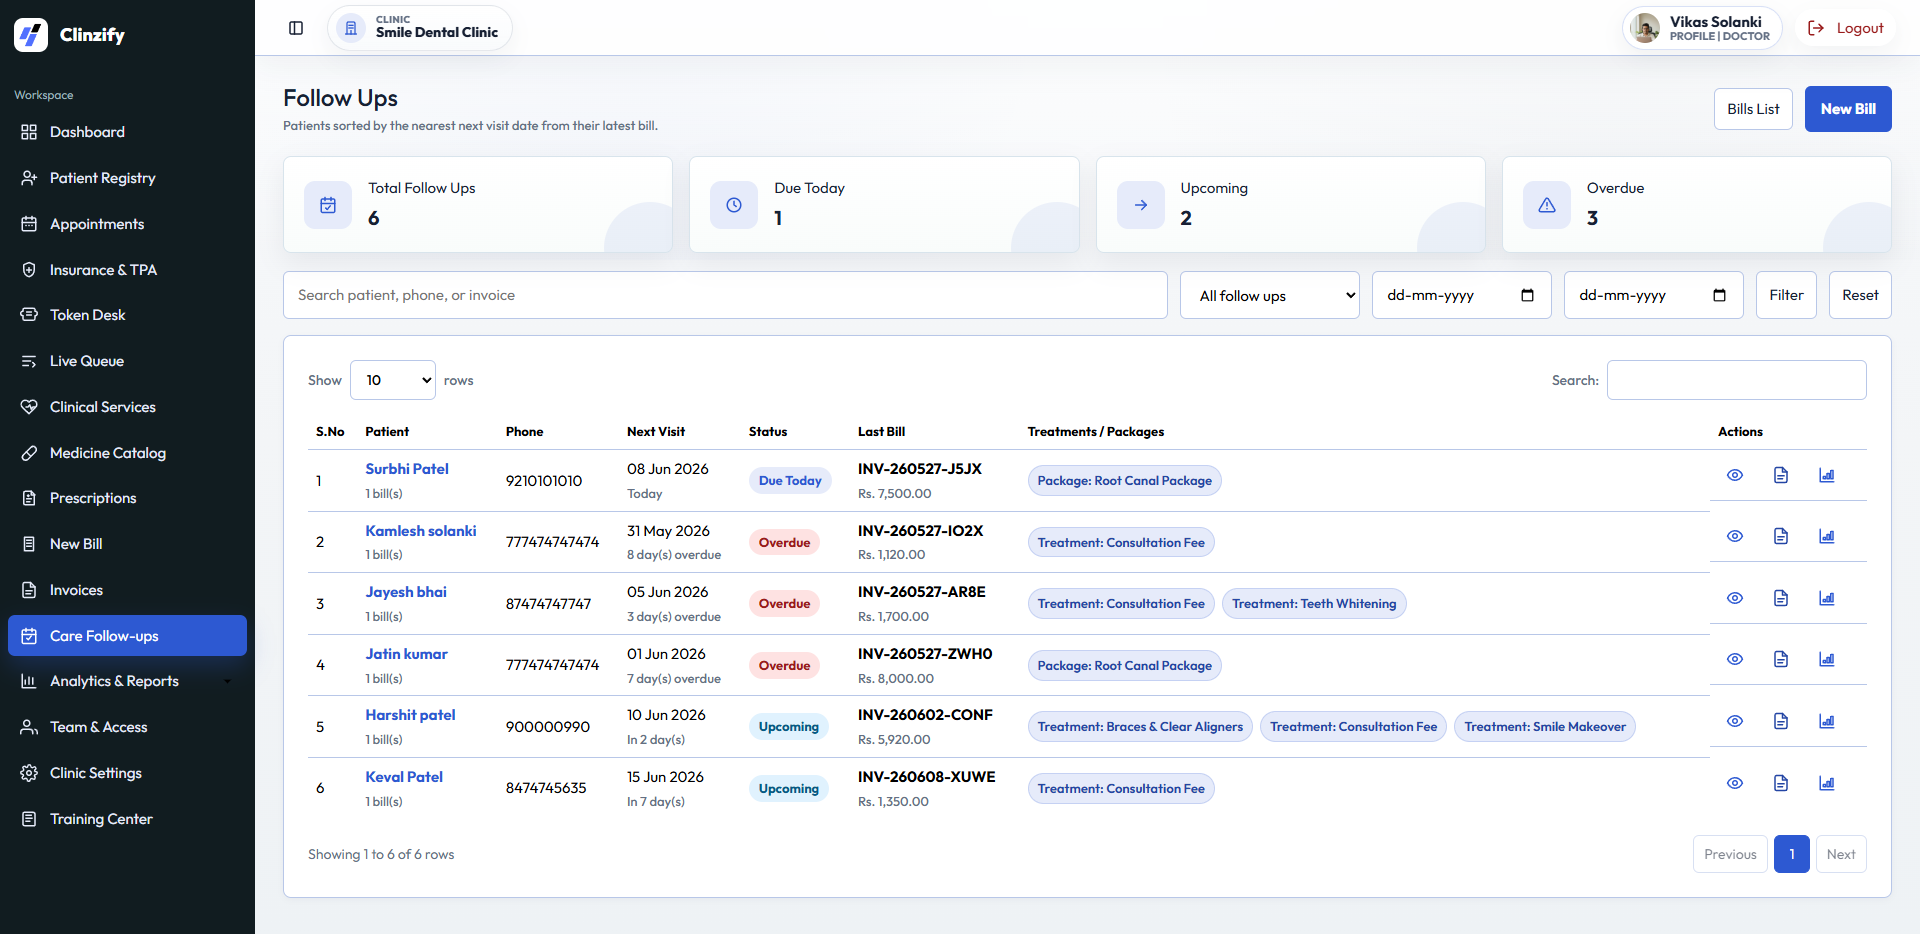This screenshot has width=1920, height=934.
Task: Focus the search patient, phone, or invoice field
Action: point(725,295)
